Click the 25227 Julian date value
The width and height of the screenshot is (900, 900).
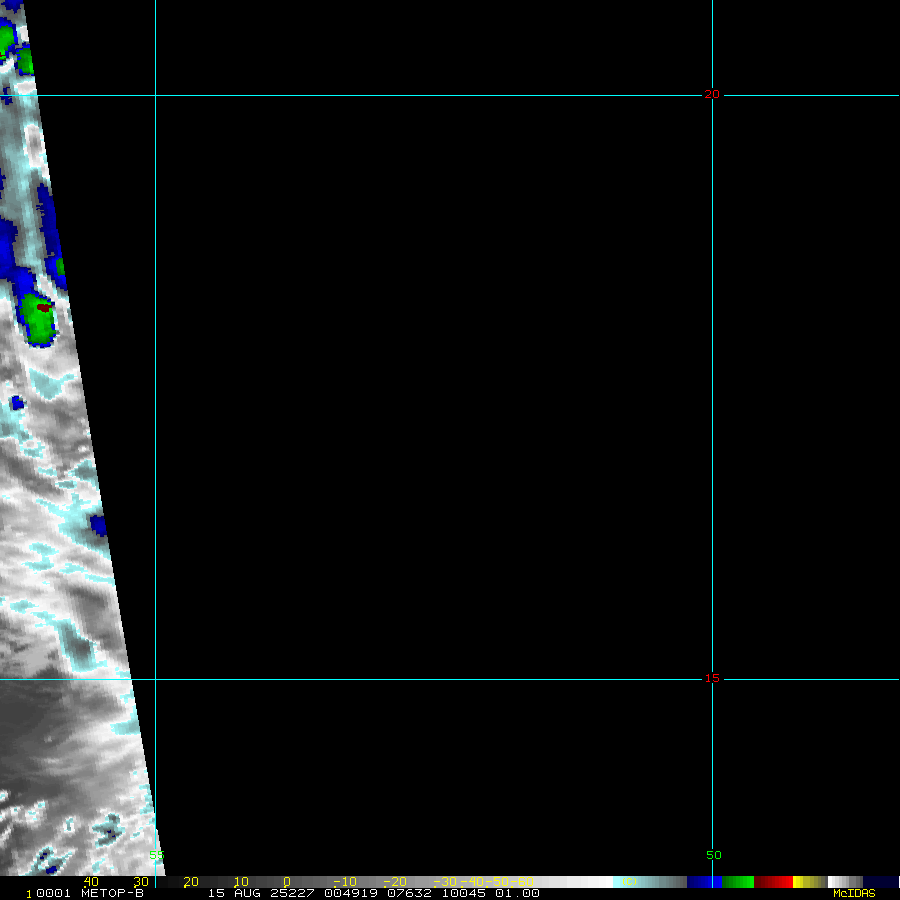pos(292,893)
